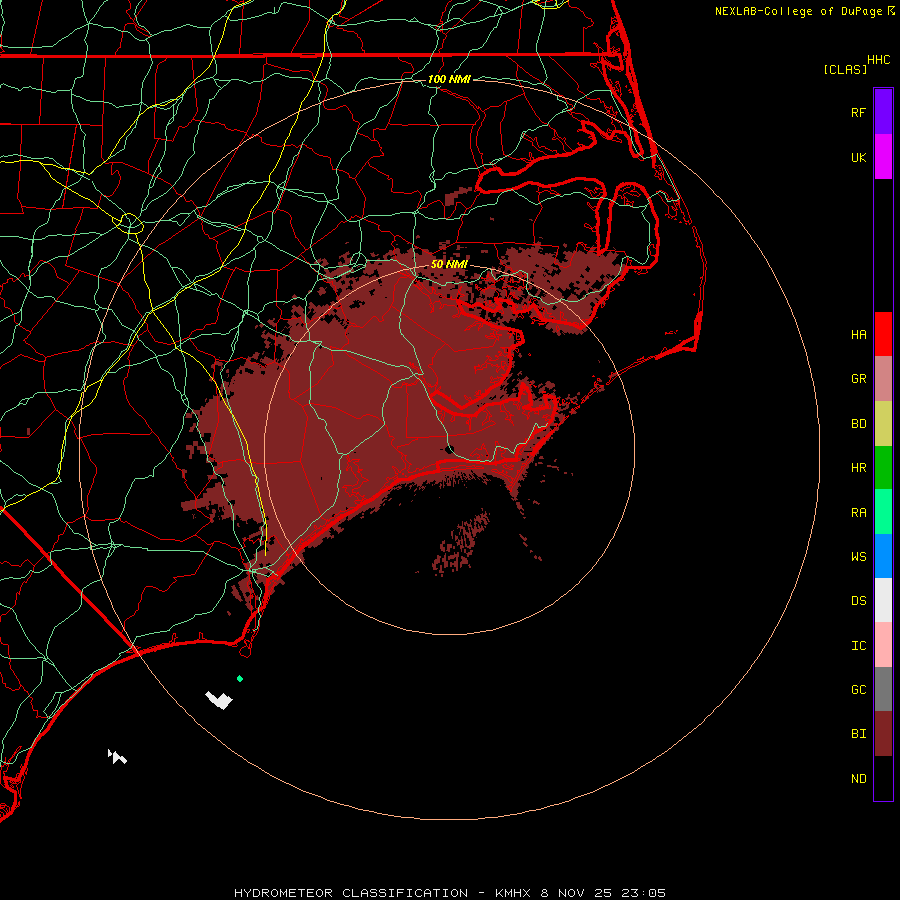
Task: Click the GC legend label
Action: click(x=858, y=690)
